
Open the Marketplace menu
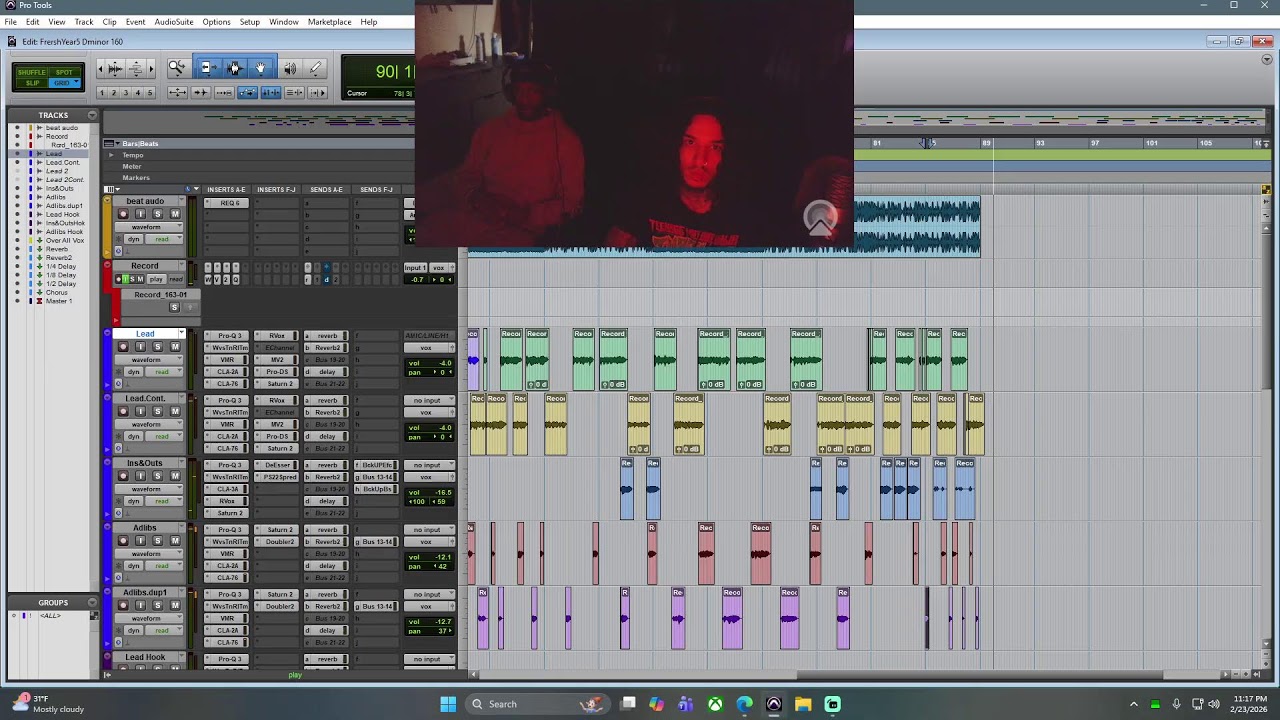pyautogui.click(x=329, y=22)
